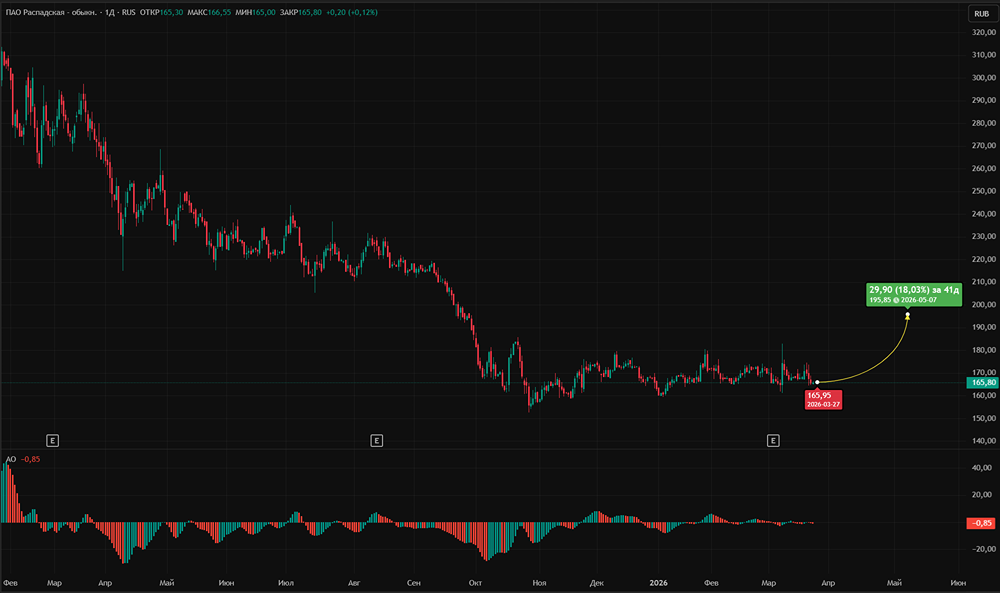Click the Окт month label on time axis
This screenshot has width=1000, height=593.
click(x=475, y=583)
